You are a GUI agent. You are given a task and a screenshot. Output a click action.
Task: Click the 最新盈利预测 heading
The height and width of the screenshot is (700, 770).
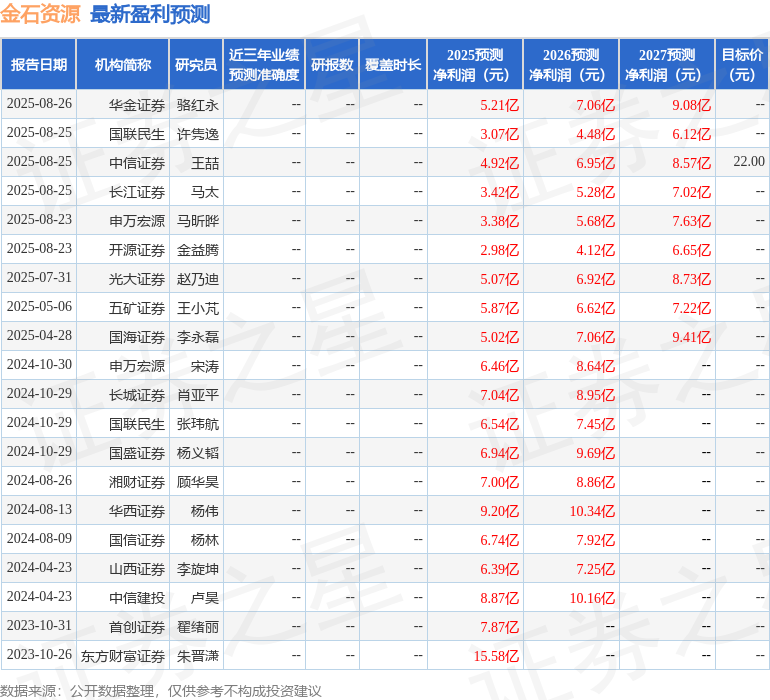pyautogui.click(x=150, y=14)
